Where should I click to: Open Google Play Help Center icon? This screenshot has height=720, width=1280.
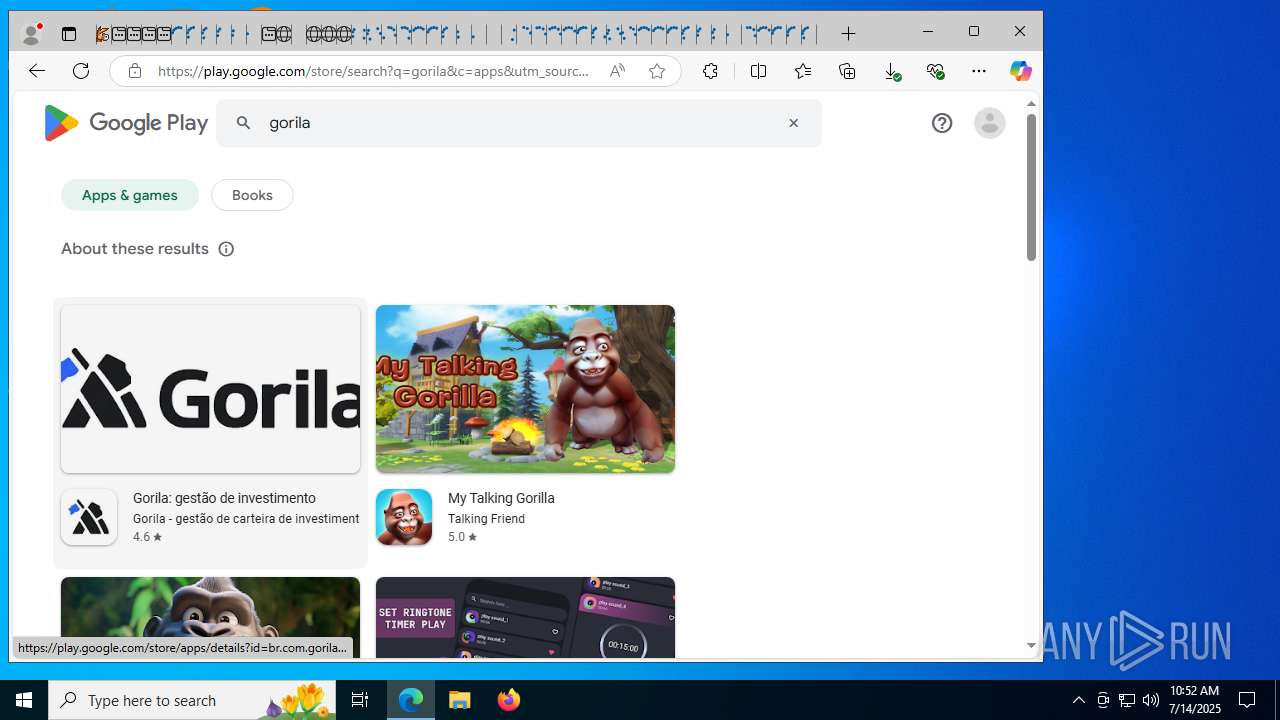[x=942, y=123]
